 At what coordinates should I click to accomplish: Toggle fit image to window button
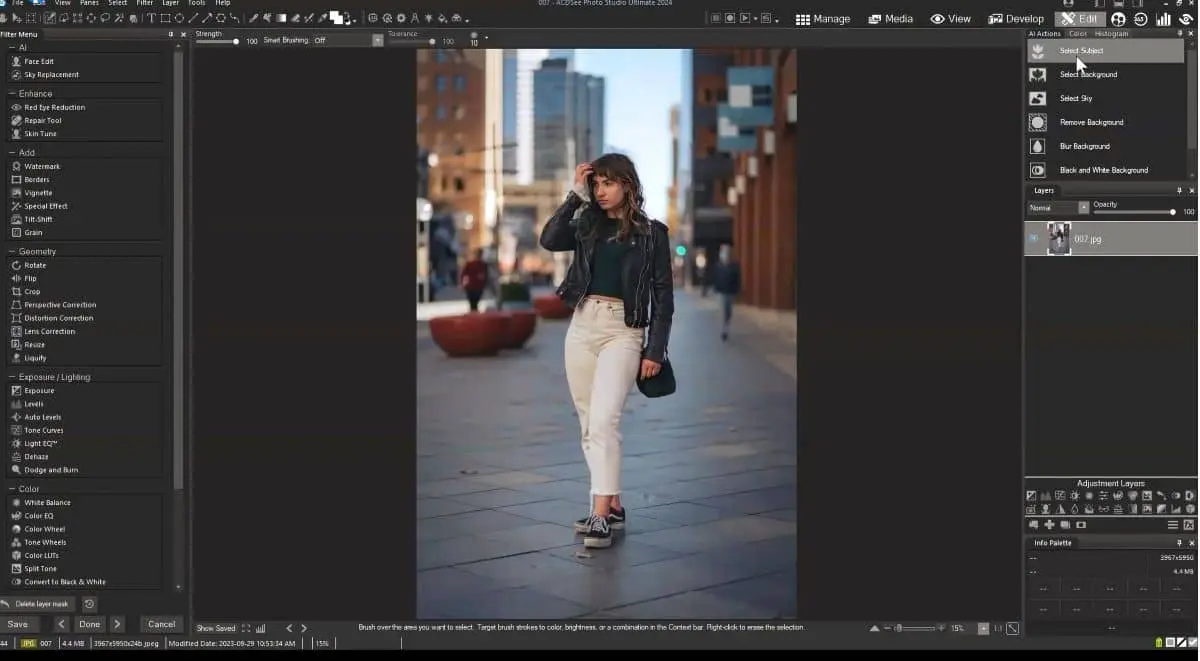click(x=1012, y=628)
